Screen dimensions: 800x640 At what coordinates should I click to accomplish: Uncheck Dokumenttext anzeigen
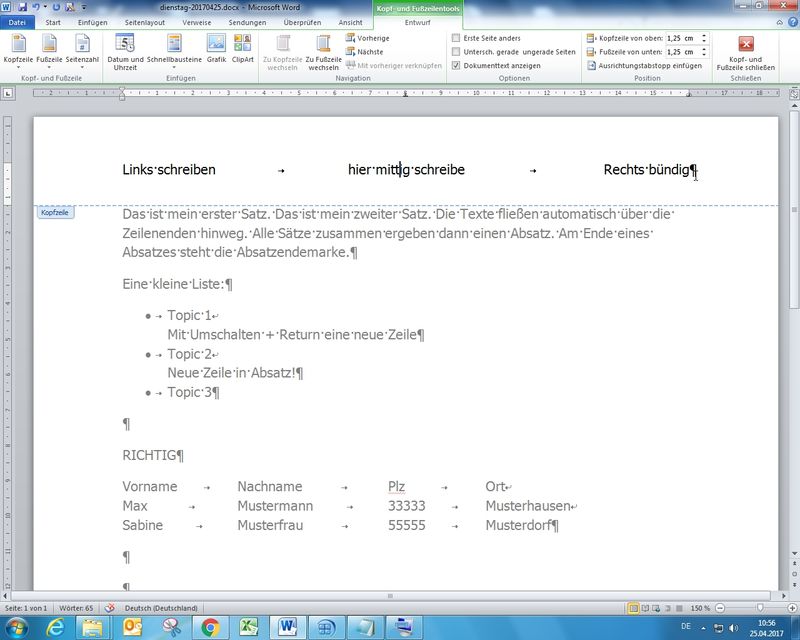pyautogui.click(x=457, y=65)
